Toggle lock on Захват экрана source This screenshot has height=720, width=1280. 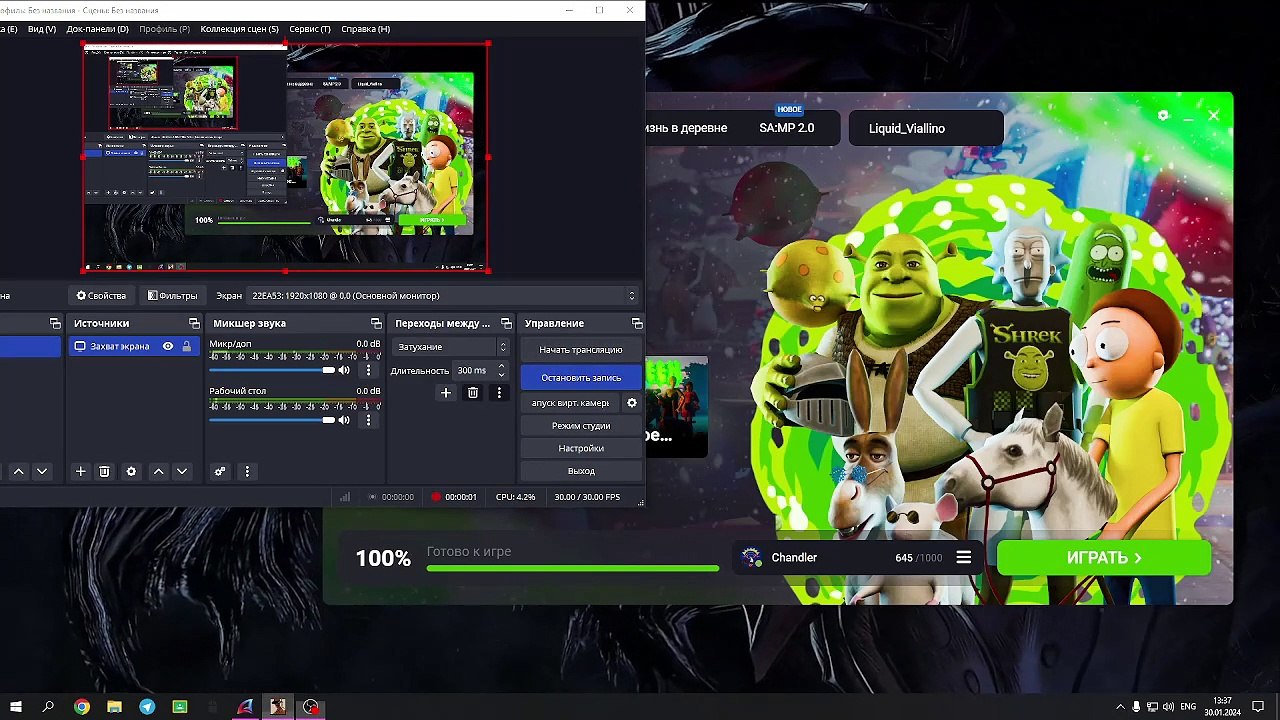pyautogui.click(x=186, y=346)
